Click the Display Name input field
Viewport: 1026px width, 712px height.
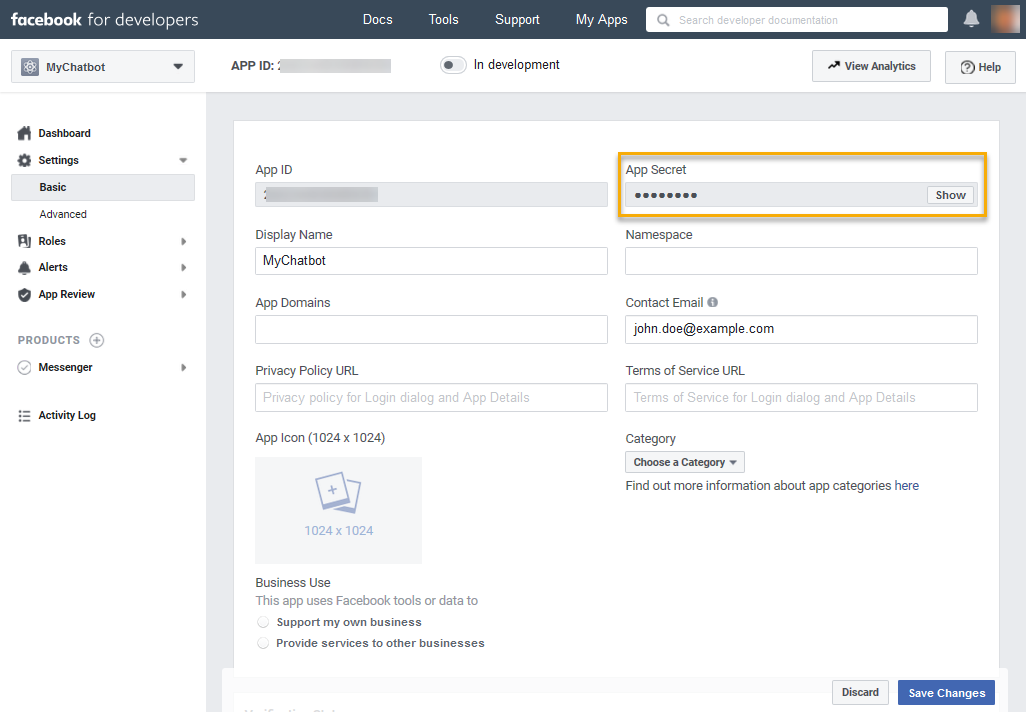431,261
